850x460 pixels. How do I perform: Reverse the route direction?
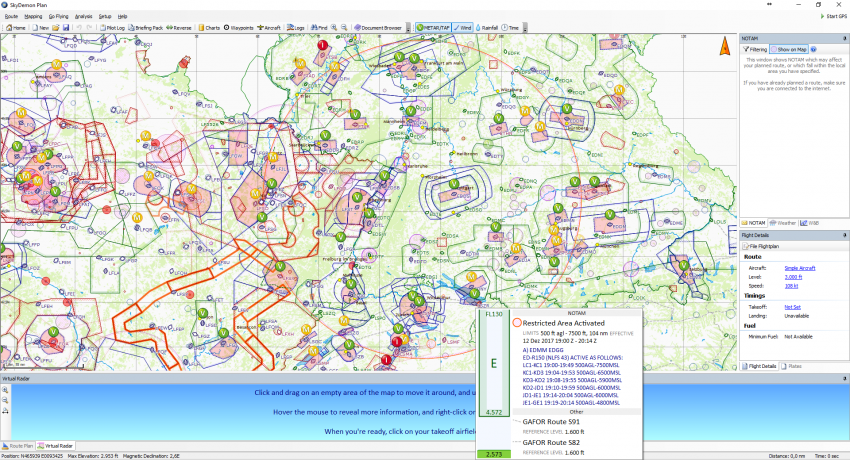tap(179, 28)
